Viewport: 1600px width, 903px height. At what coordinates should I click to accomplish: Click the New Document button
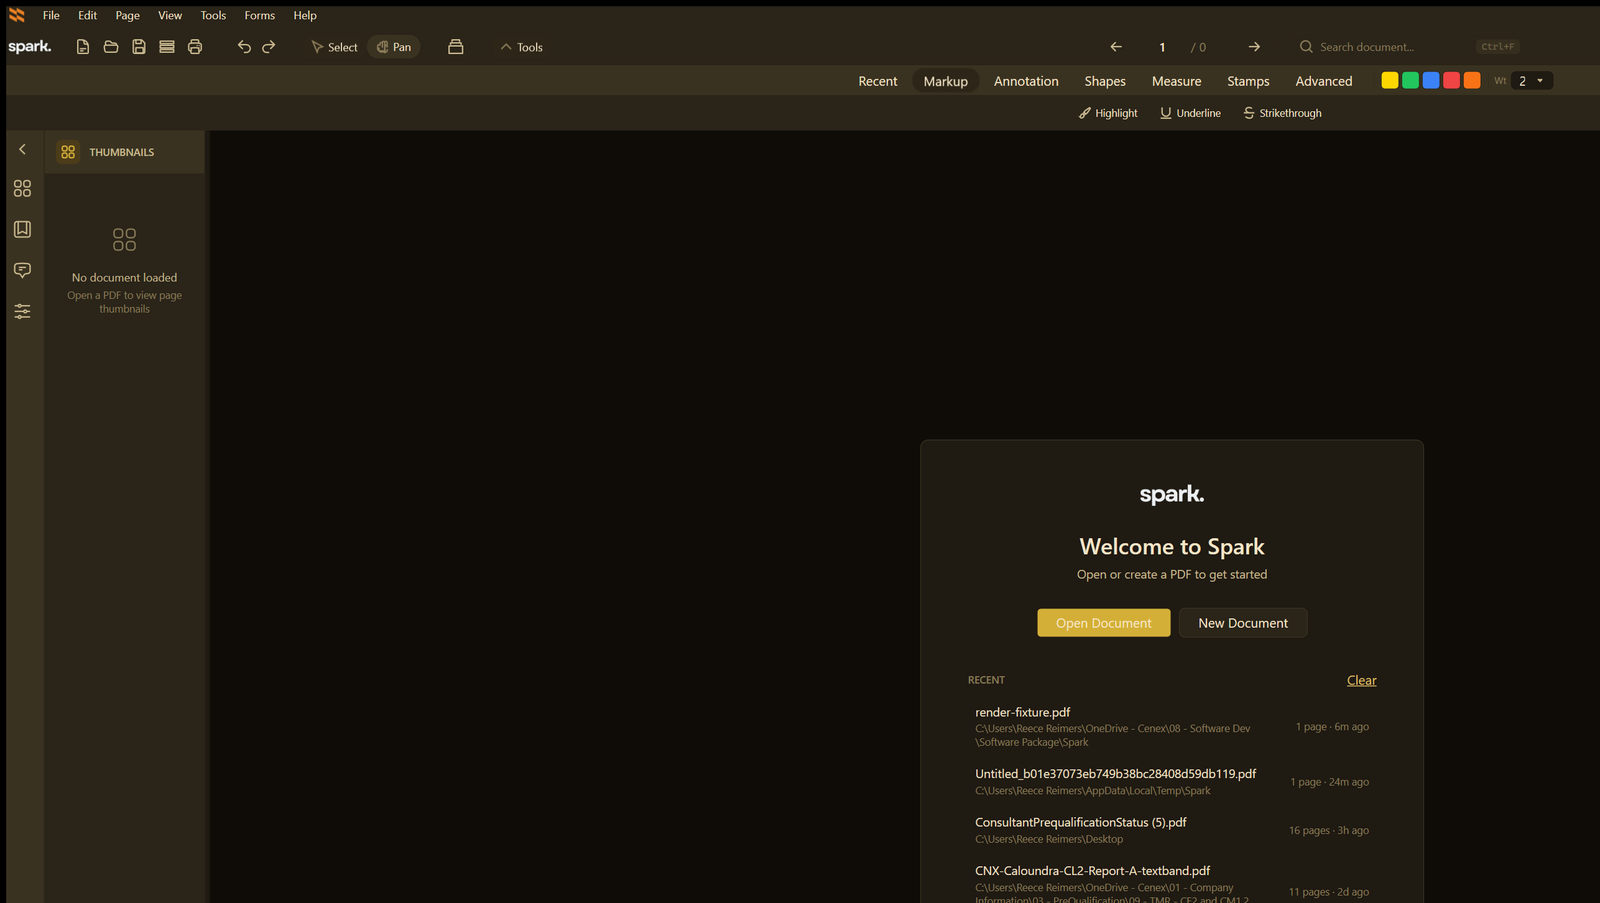1243,623
